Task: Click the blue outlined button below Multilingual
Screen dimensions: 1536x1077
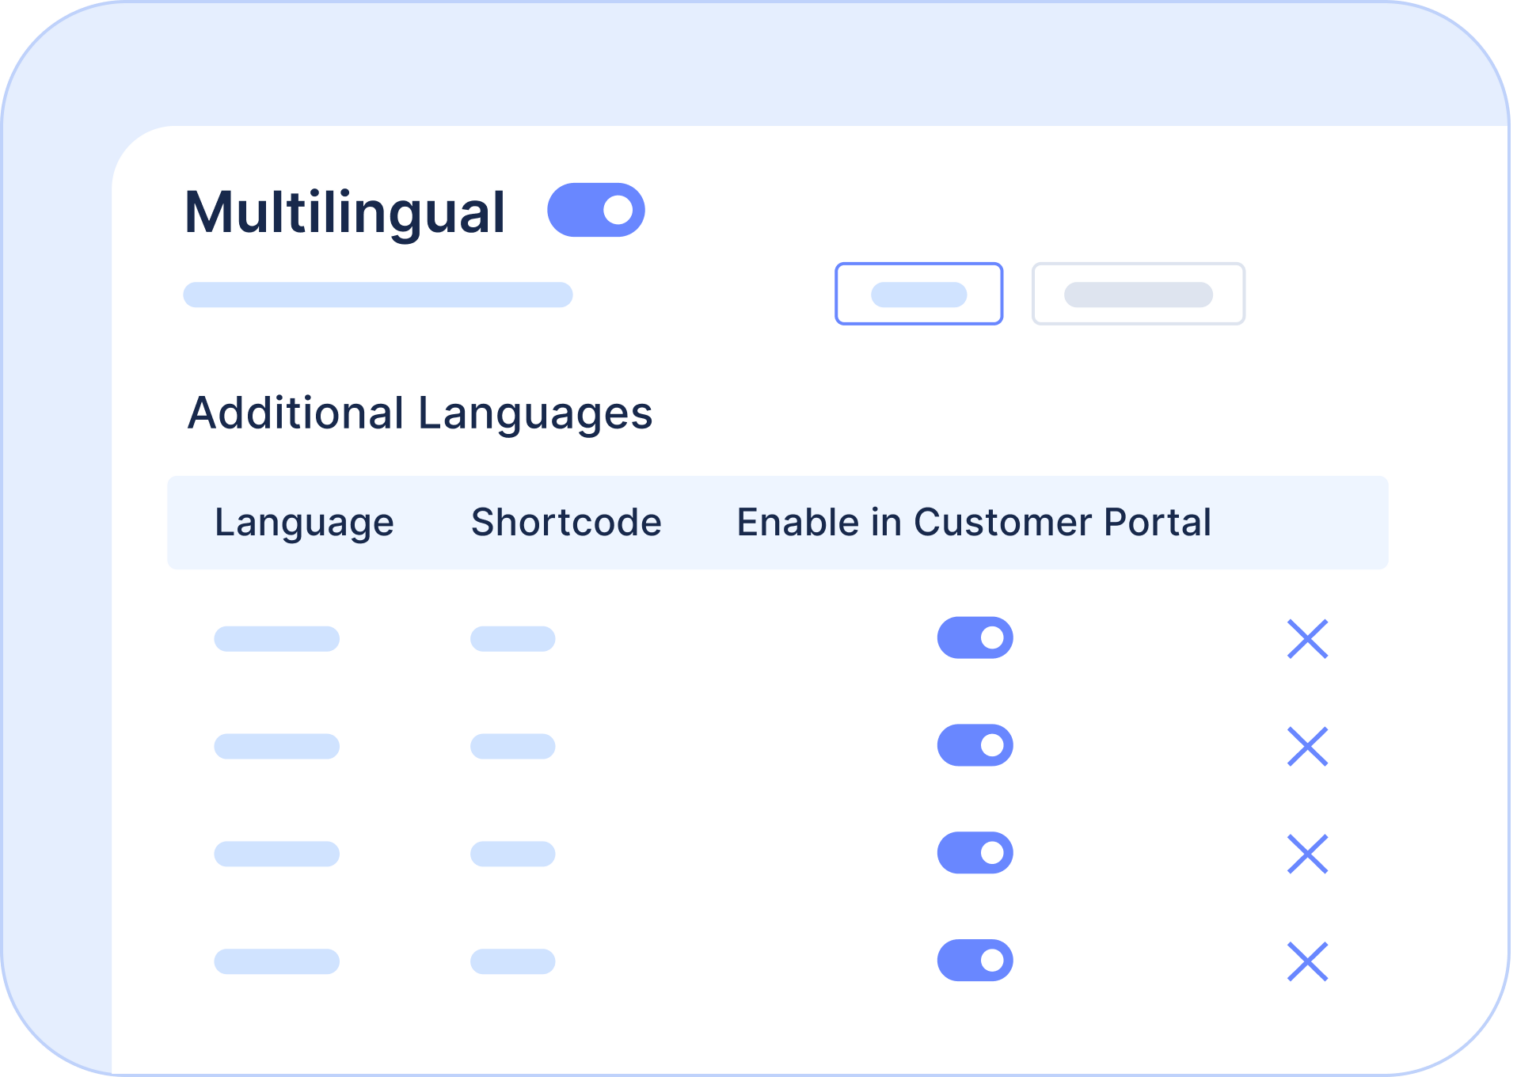Action: click(x=919, y=294)
